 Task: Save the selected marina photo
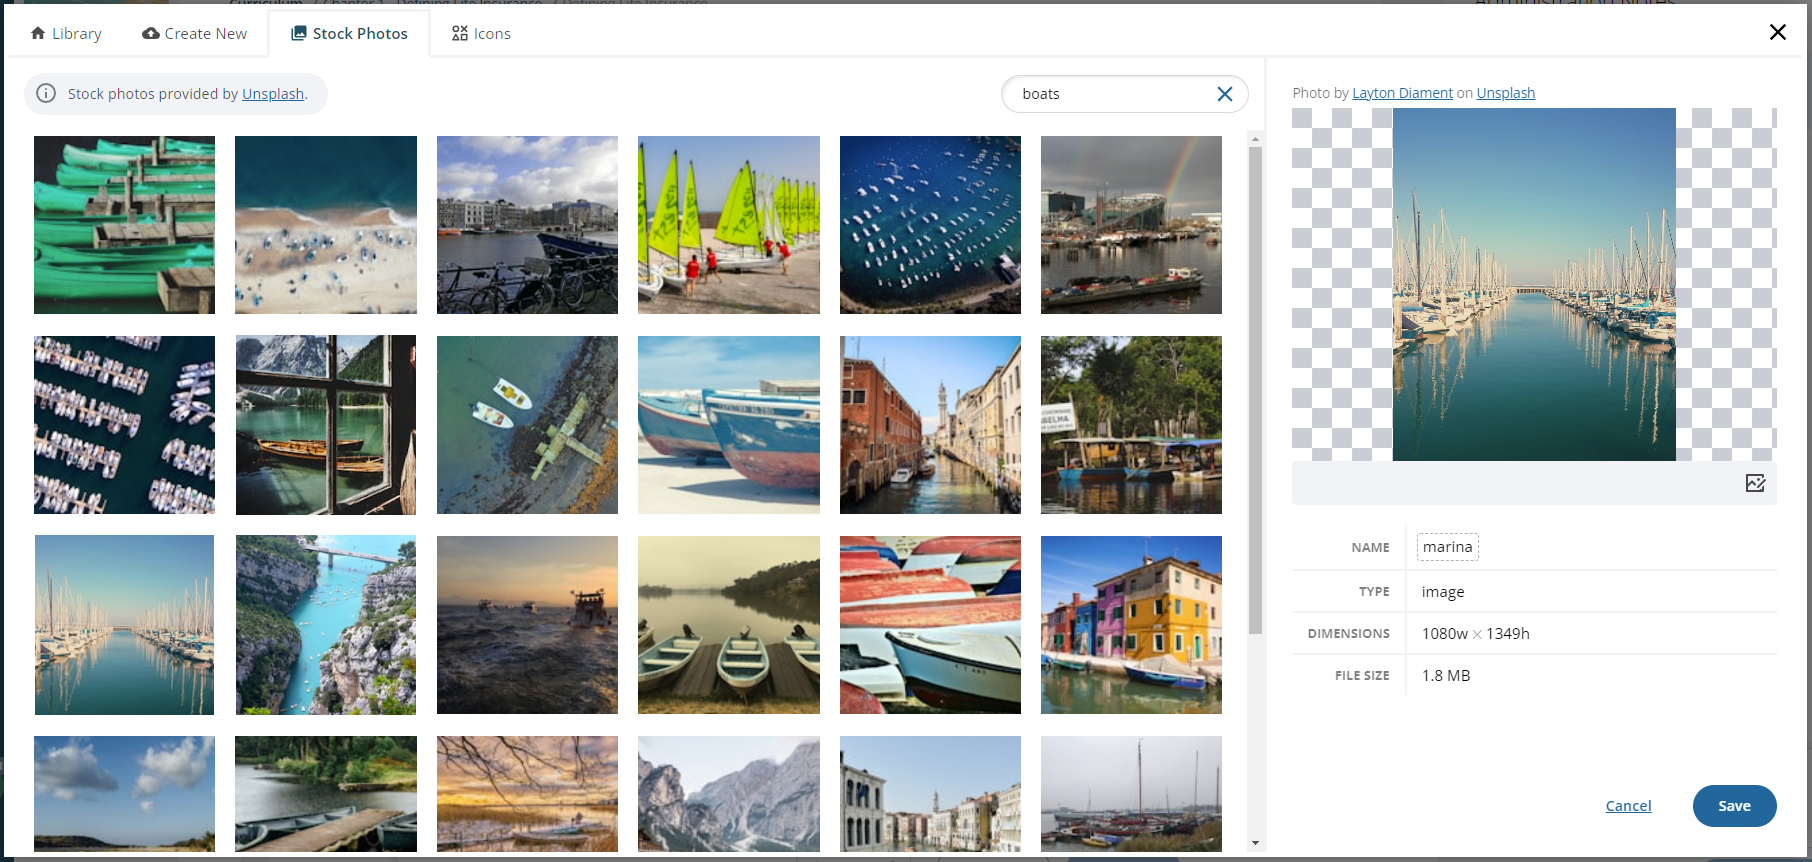(1734, 806)
